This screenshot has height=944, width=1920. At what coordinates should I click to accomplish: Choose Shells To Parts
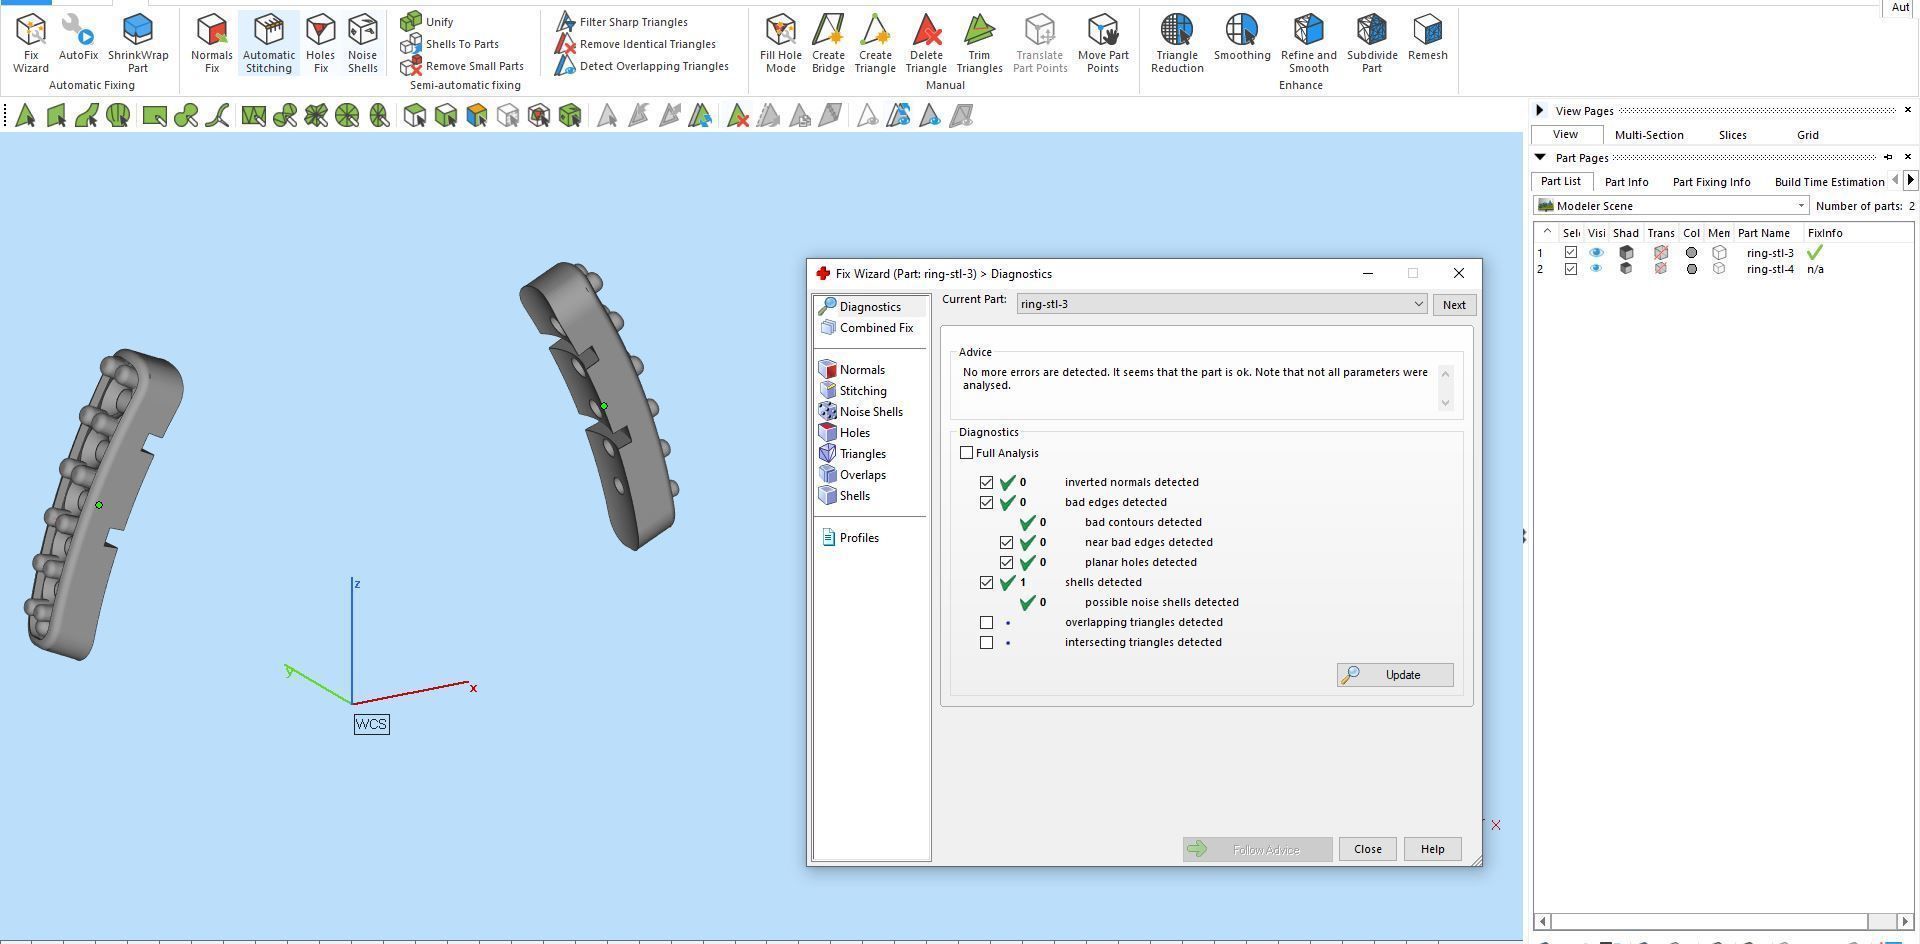coord(450,44)
